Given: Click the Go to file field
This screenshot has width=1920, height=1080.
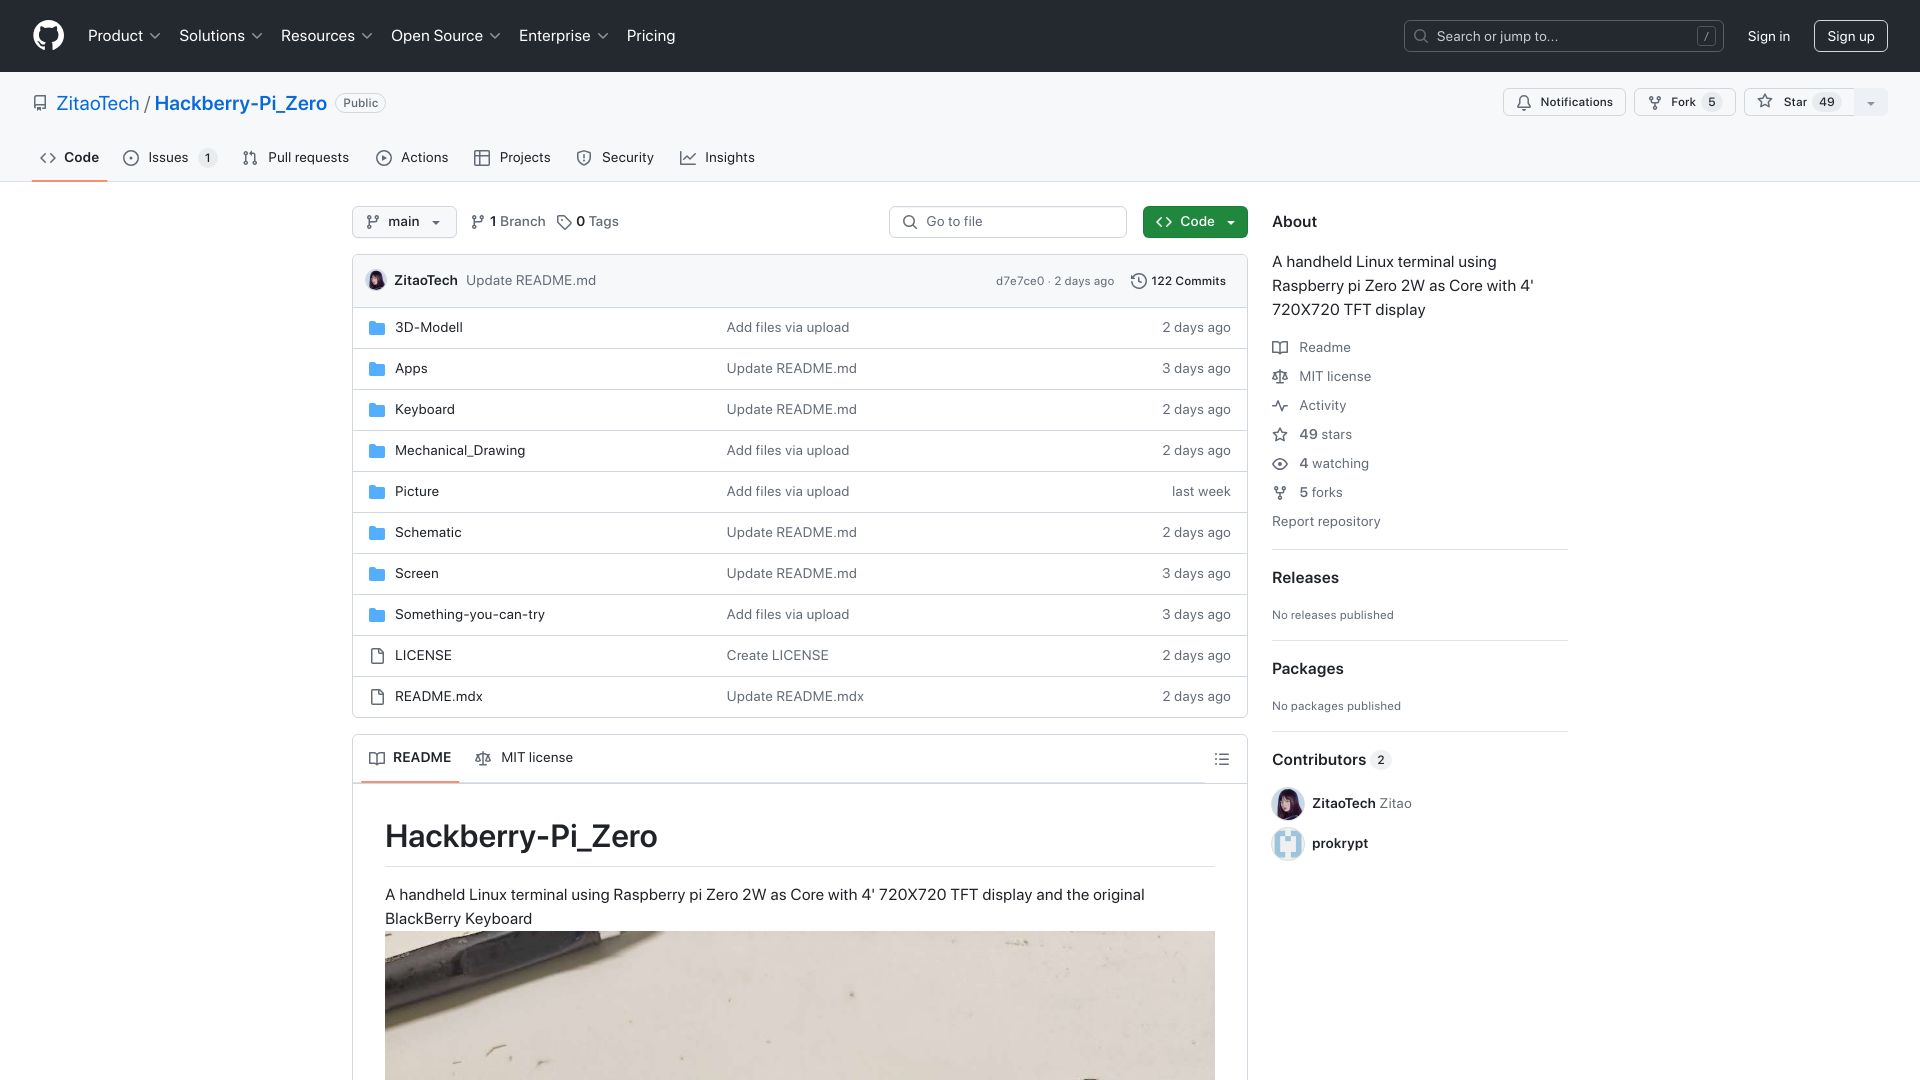Looking at the screenshot, I should pyautogui.click(x=1008, y=222).
